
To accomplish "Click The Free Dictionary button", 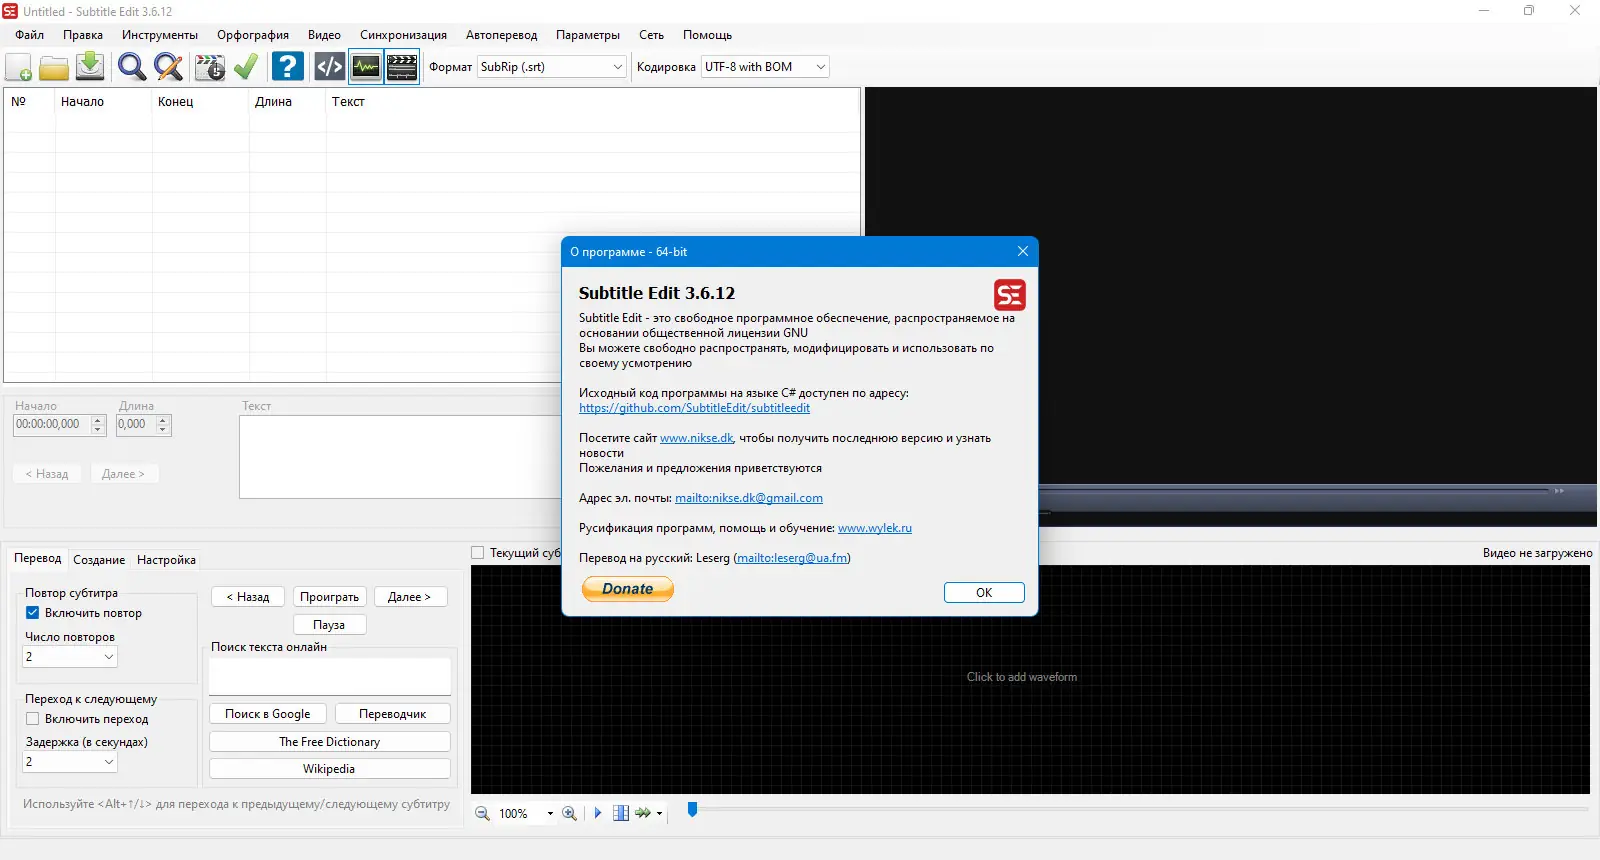I will tap(330, 742).
